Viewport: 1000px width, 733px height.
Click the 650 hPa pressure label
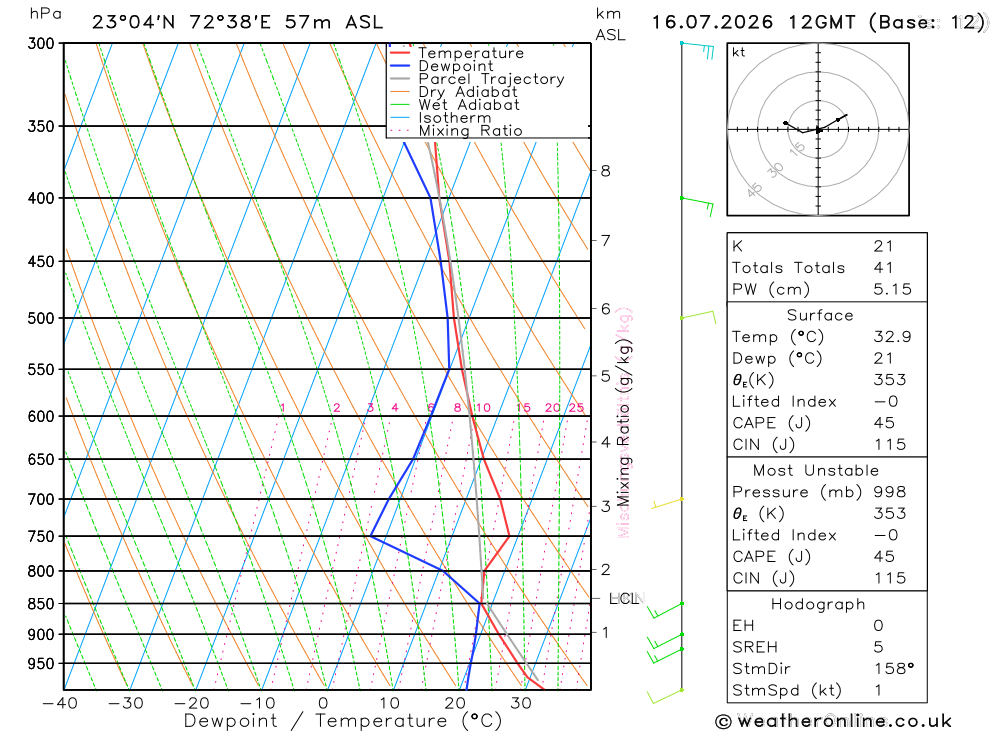[41, 459]
